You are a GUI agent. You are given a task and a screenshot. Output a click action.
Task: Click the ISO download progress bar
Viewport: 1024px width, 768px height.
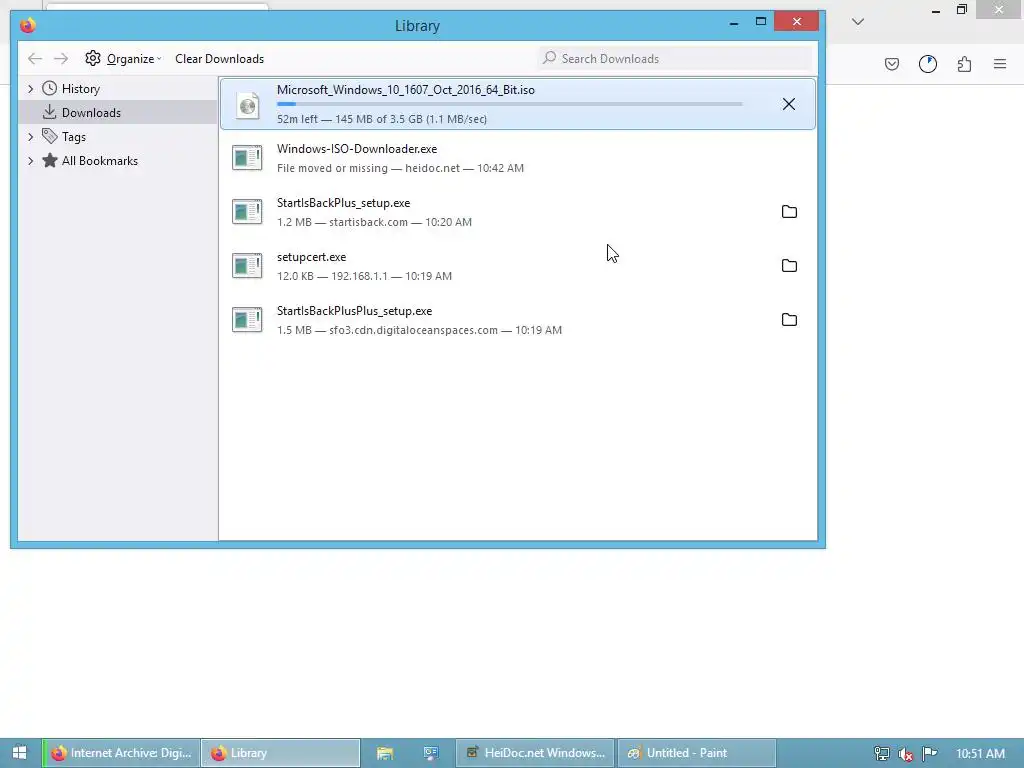(509, 104)
